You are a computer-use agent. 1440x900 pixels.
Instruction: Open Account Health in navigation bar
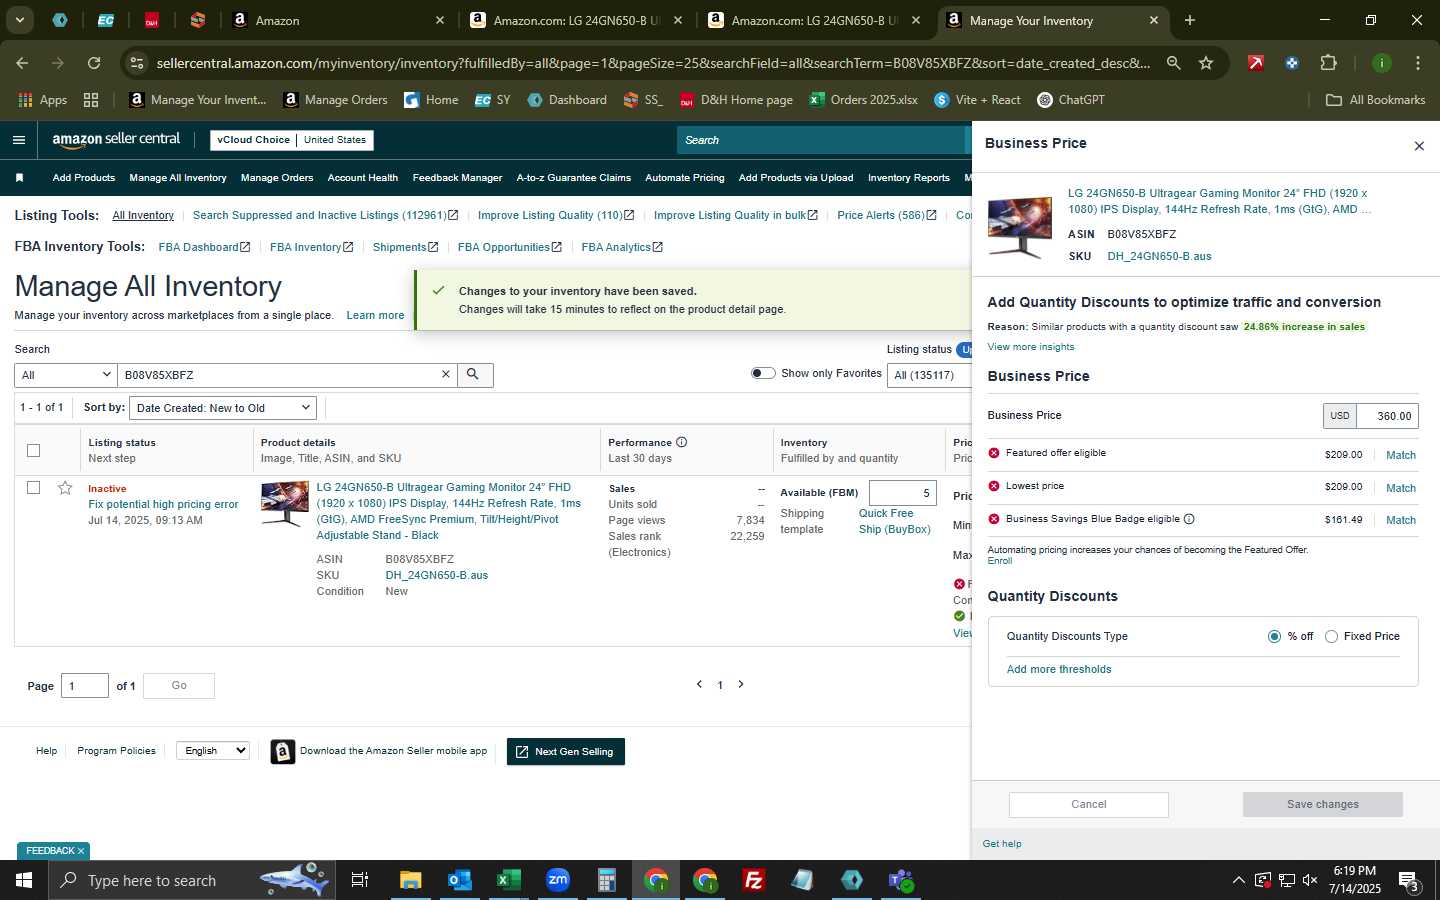point(363,178)
